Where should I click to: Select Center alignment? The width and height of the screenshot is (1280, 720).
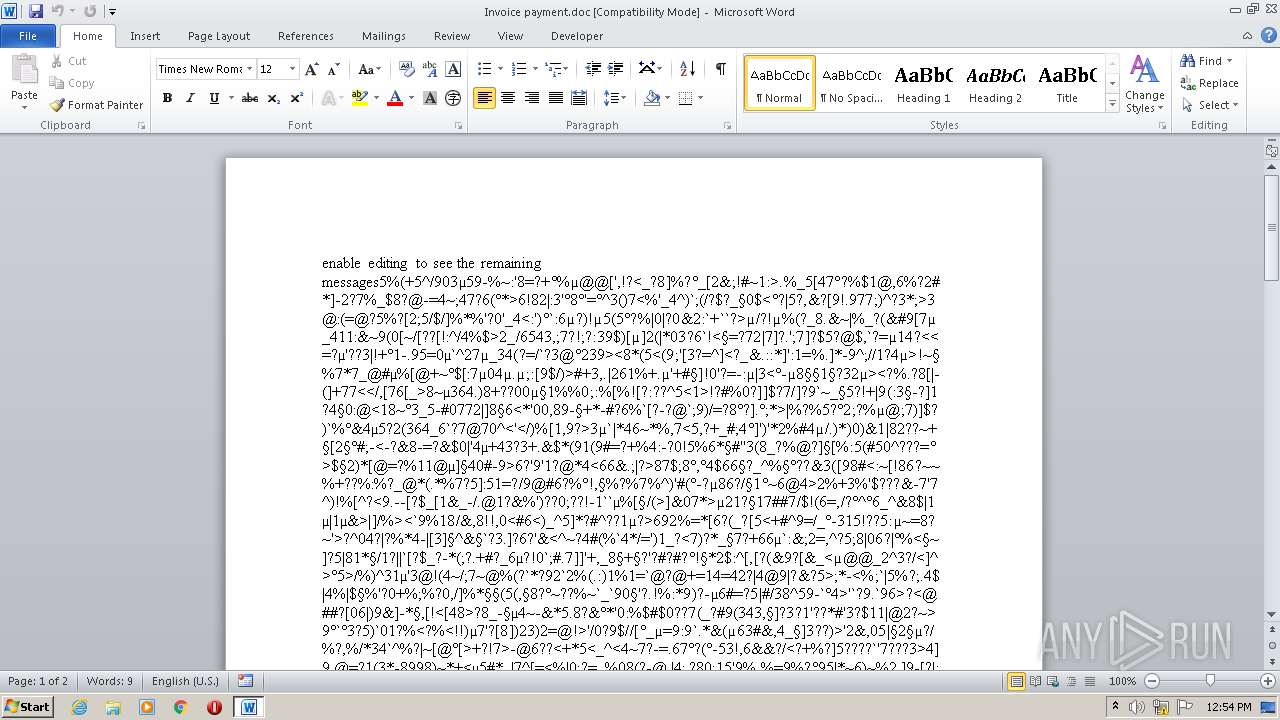coord(508,98)
